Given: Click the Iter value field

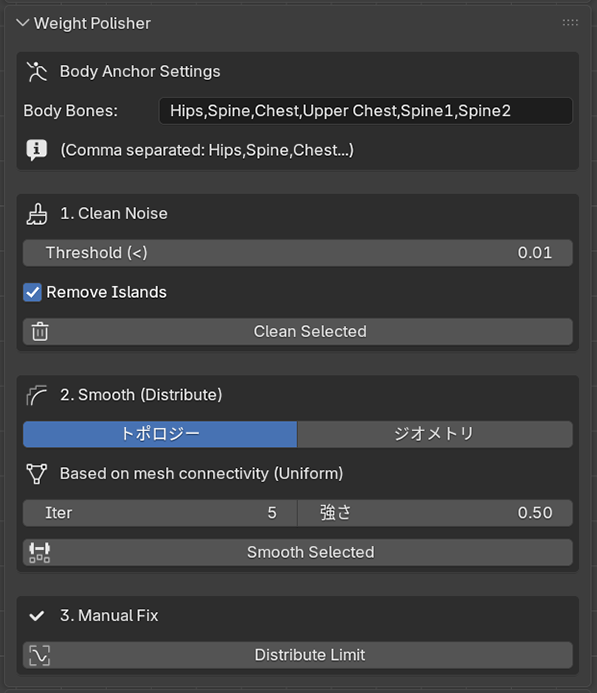Looking at the screenshot, I should pyautogui.click(x=160, y=513).
